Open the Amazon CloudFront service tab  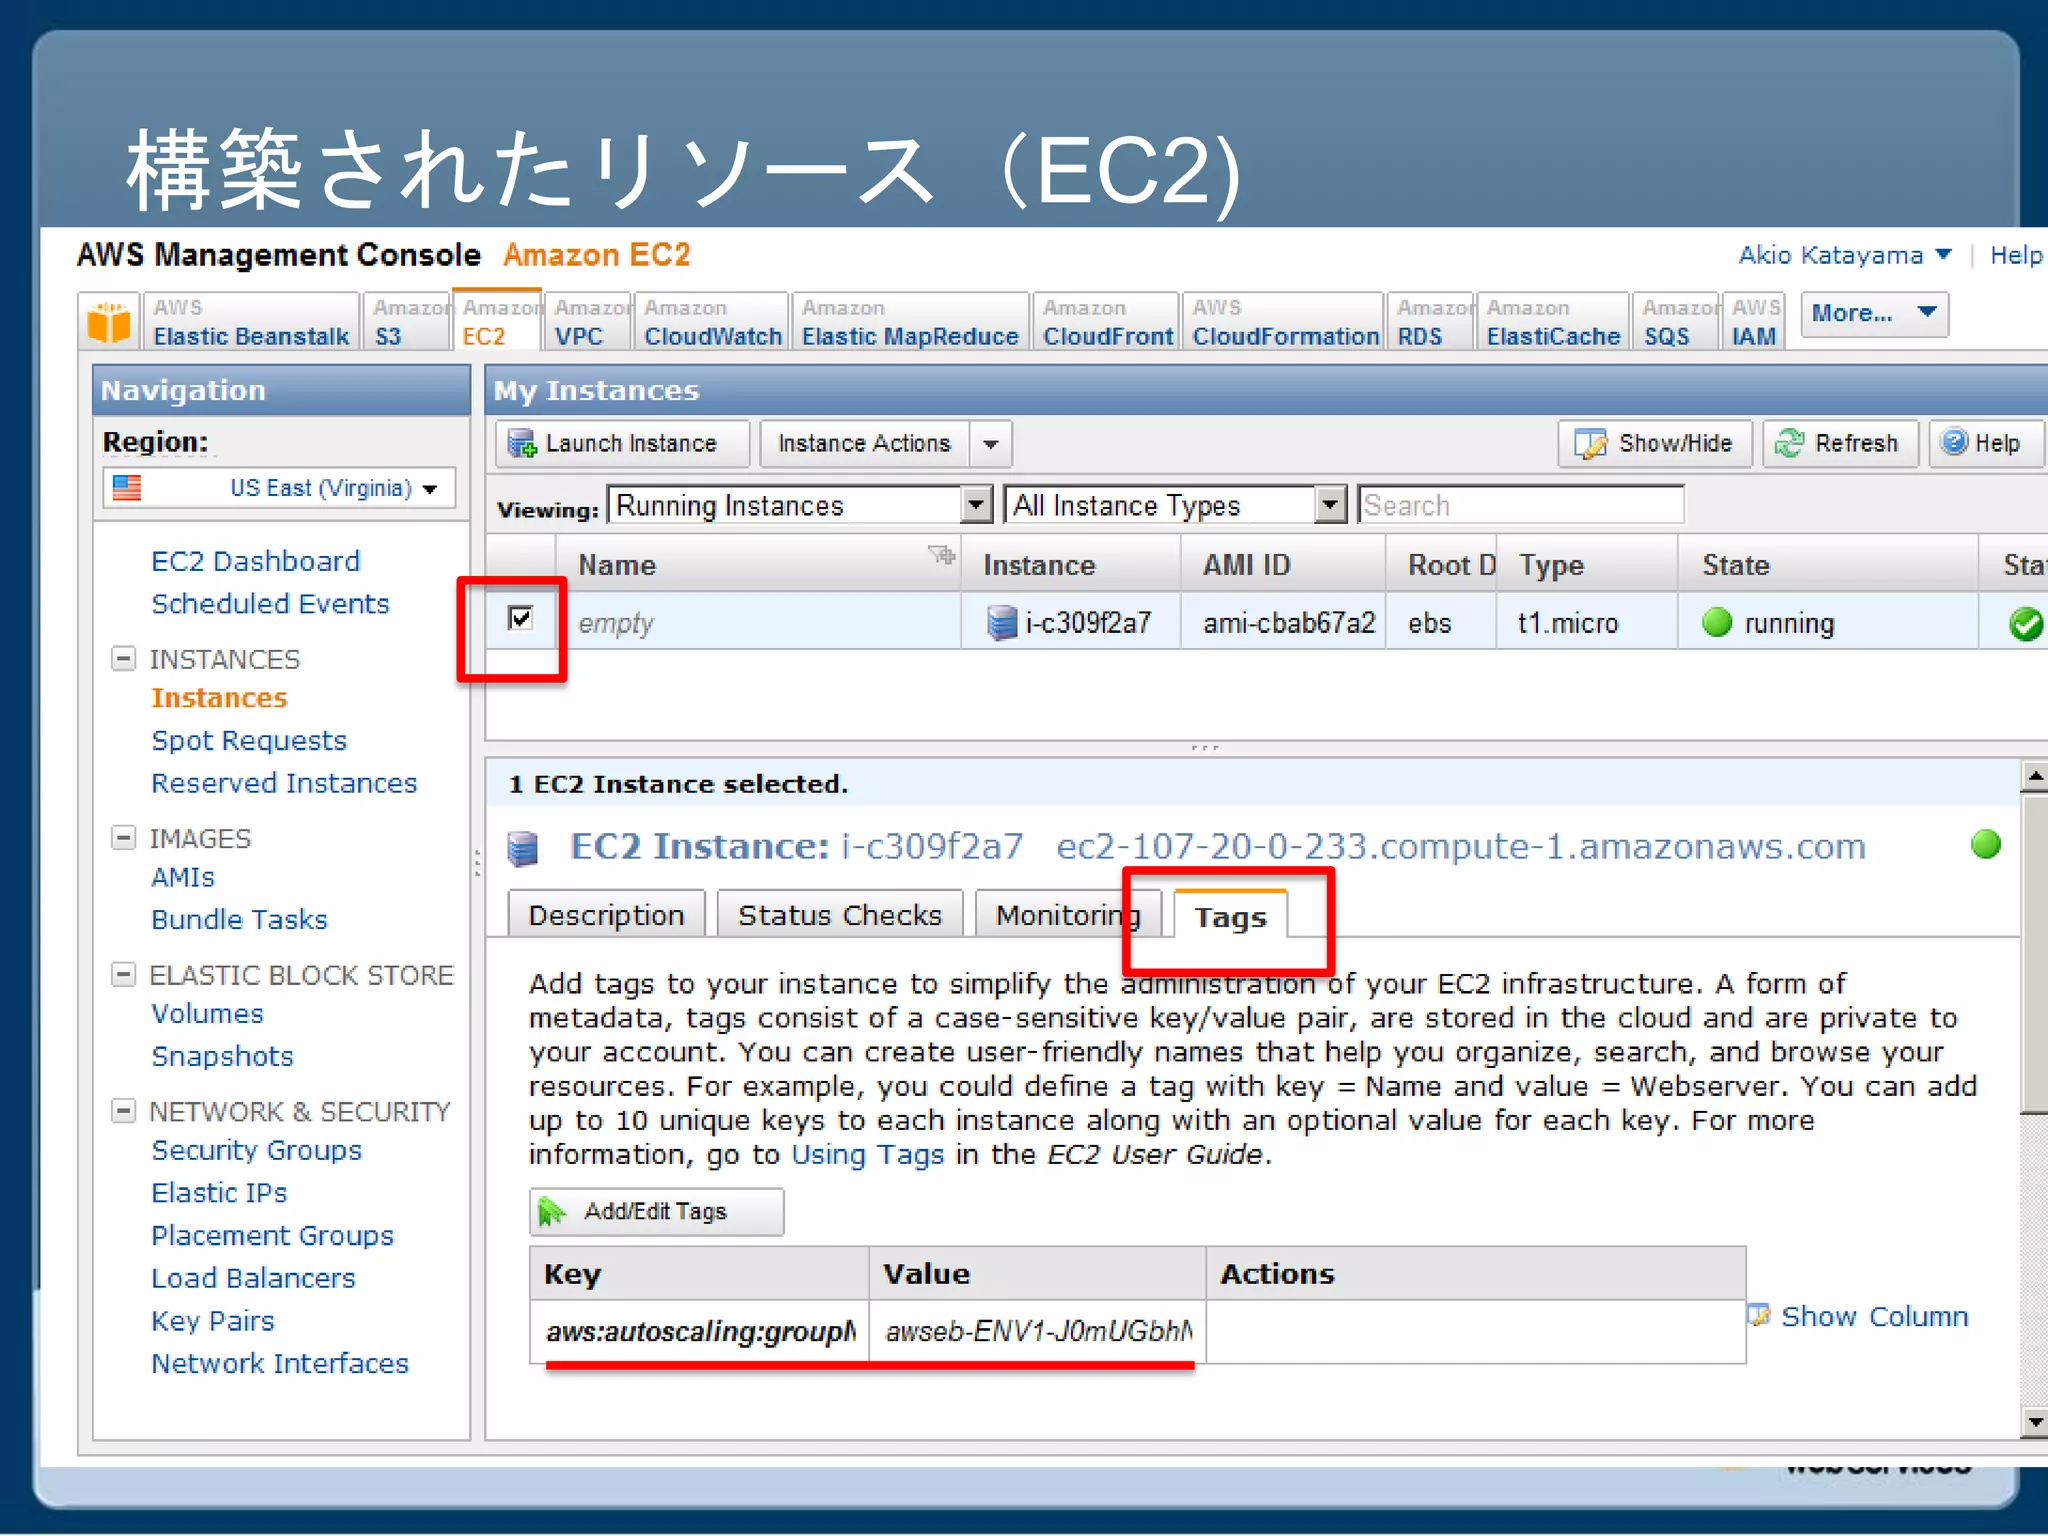pyautogui.click(x=1107, y=322)
